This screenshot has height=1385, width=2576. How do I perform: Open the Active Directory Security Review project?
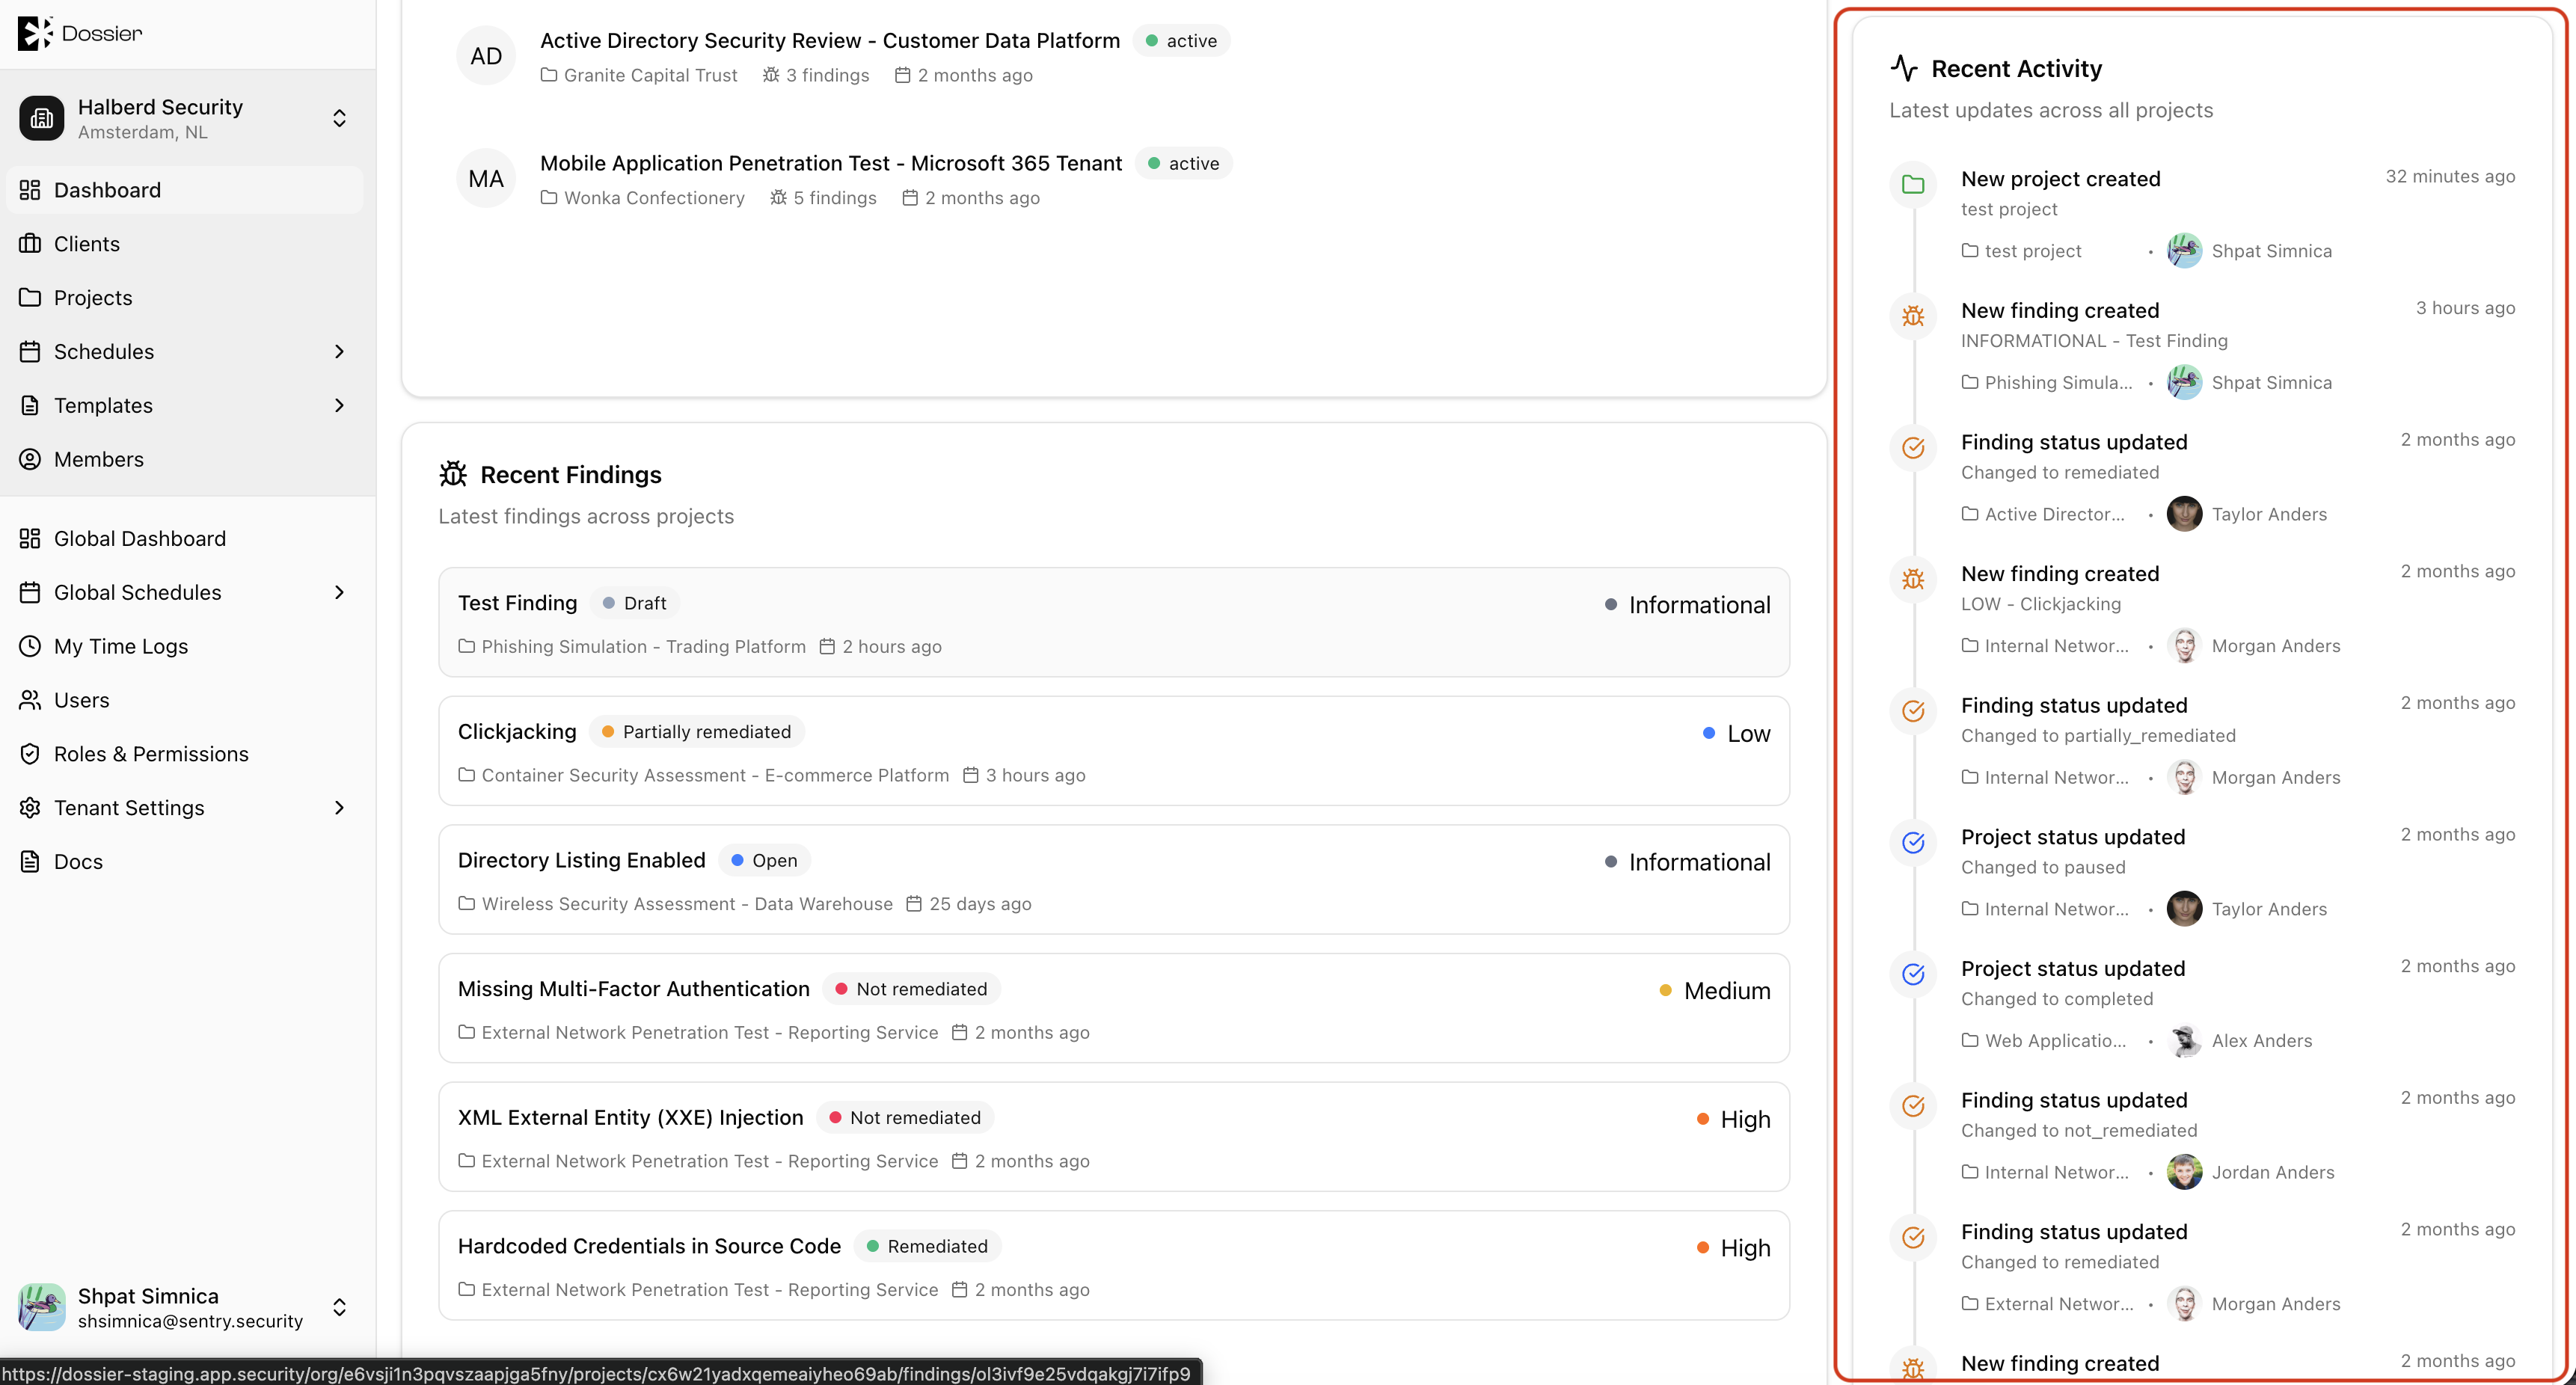click(x=829, y=41)
